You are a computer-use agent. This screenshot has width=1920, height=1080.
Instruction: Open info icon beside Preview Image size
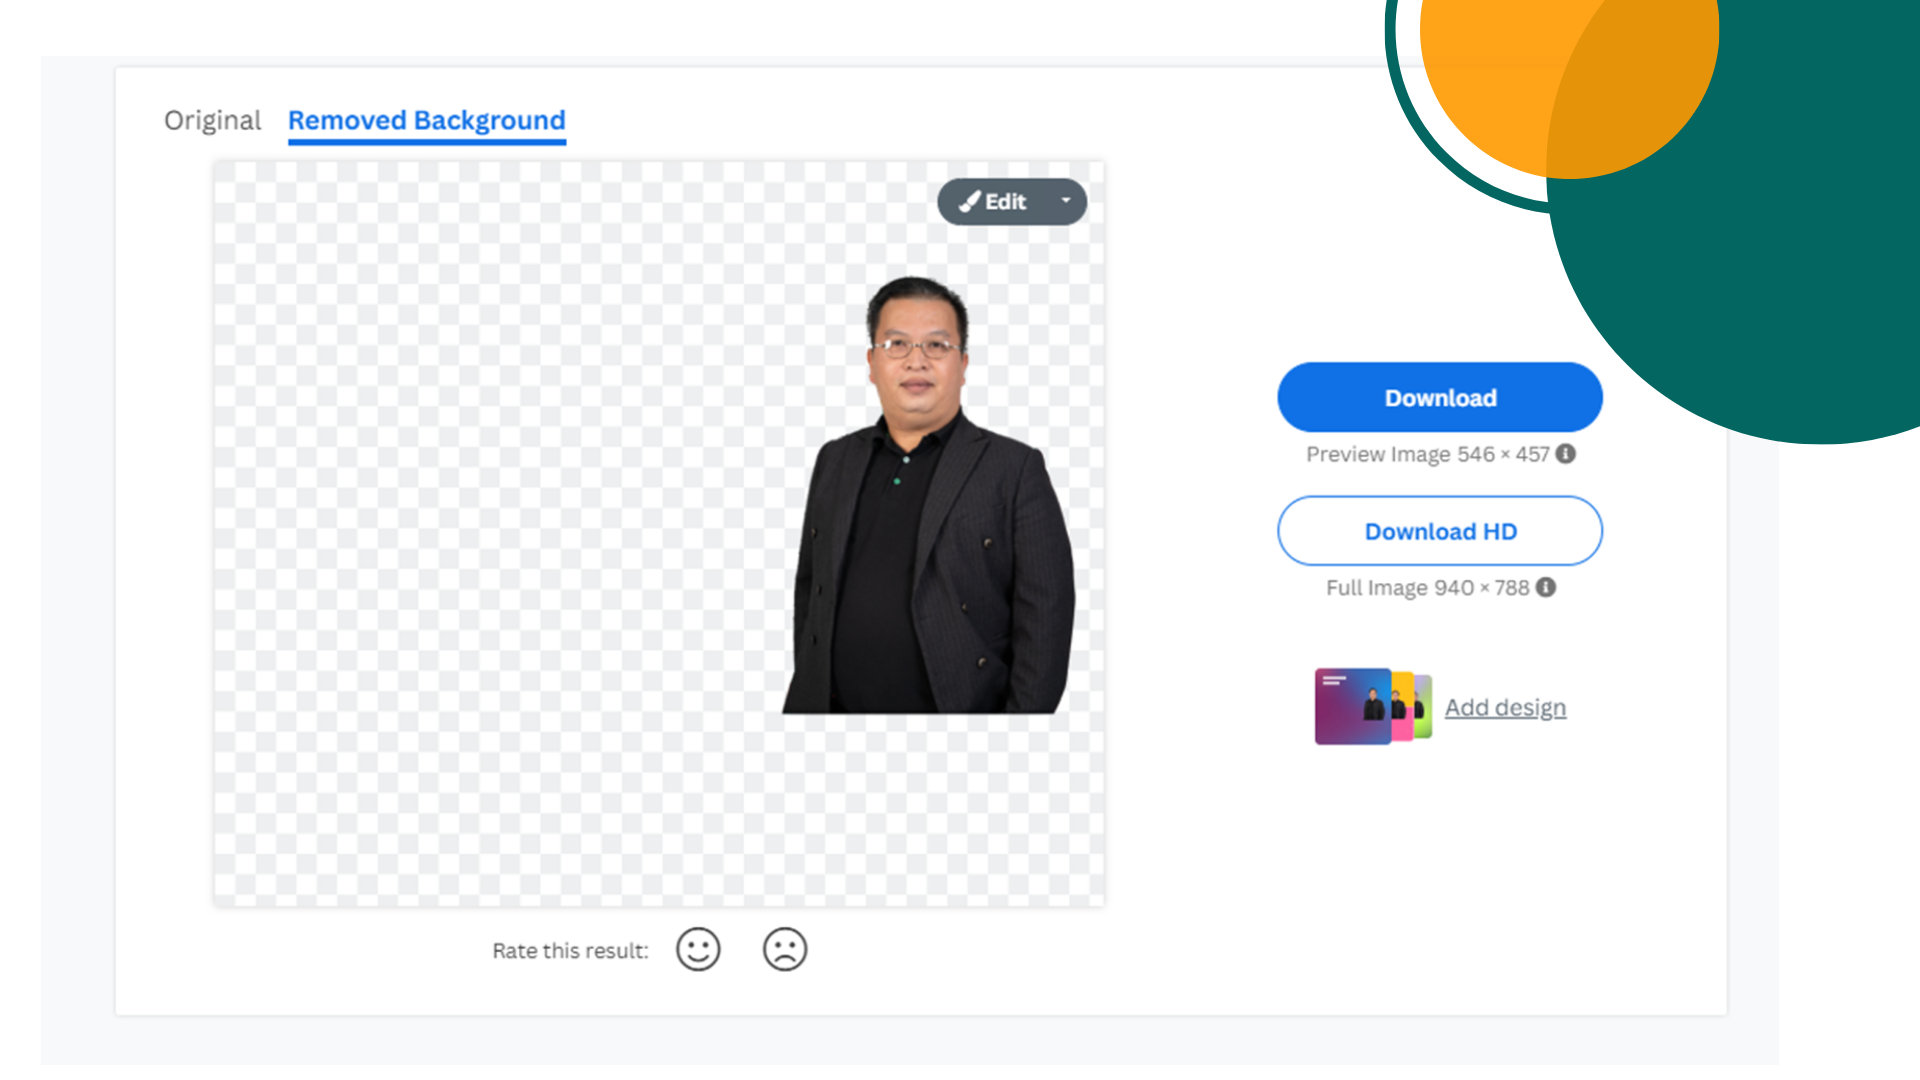pos(1566,454)
